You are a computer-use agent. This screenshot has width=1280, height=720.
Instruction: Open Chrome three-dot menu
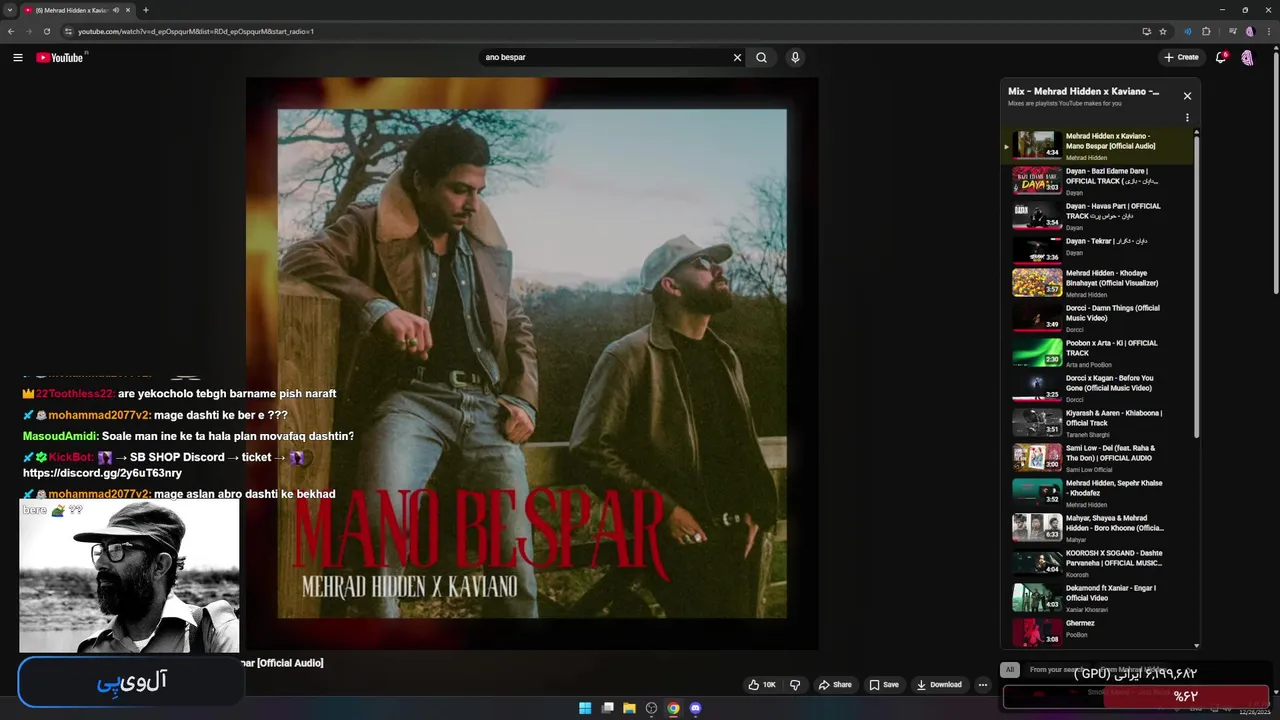coord(1269,31)
